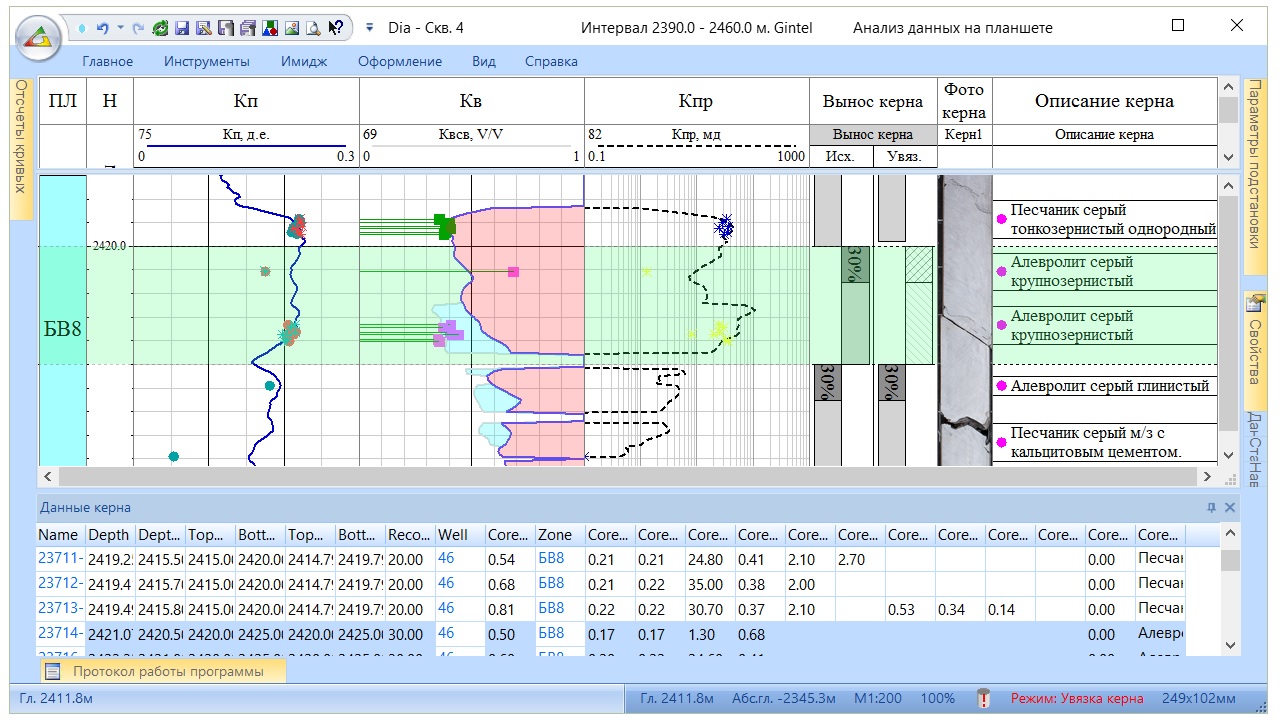Click the core cylinder icon in status bar
This screenshot has height=720, width=1280.
tap(982, 698)
